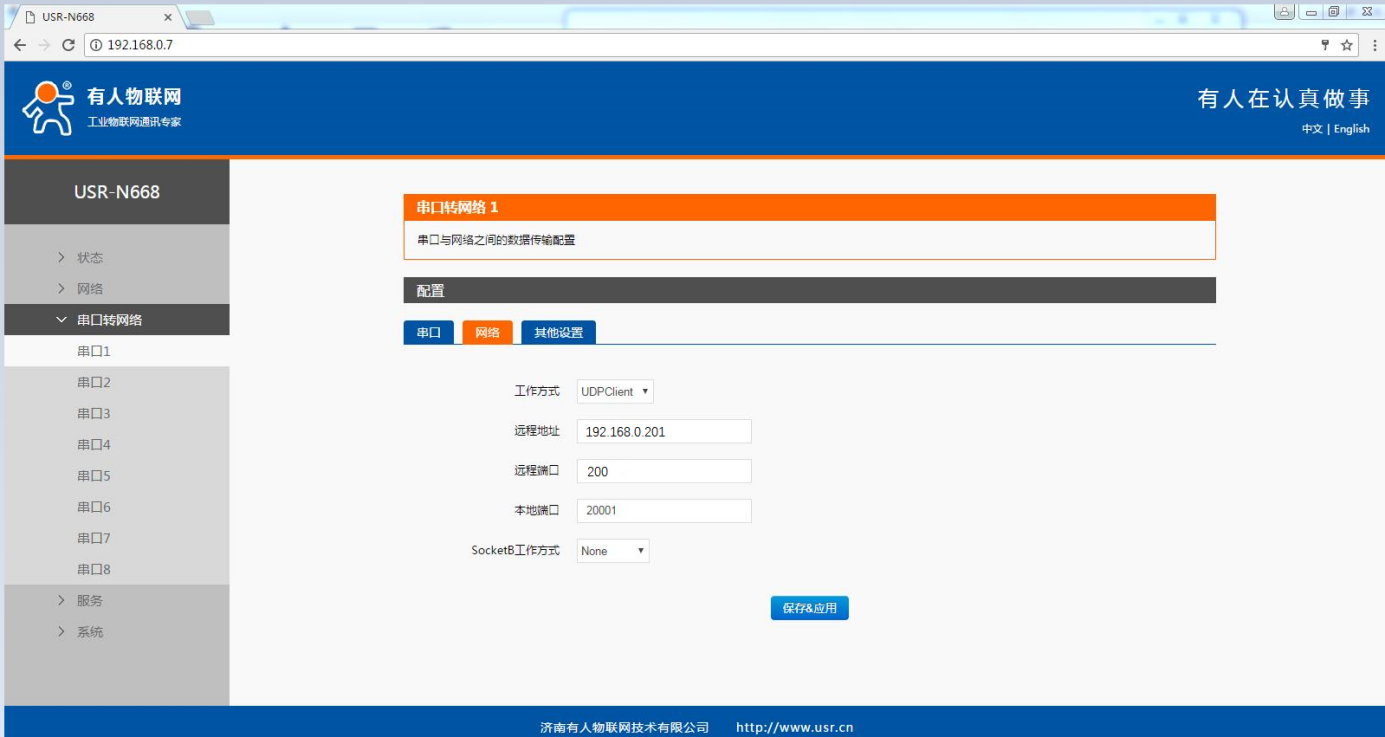Click the browser back arrow

tap(20, 45)
